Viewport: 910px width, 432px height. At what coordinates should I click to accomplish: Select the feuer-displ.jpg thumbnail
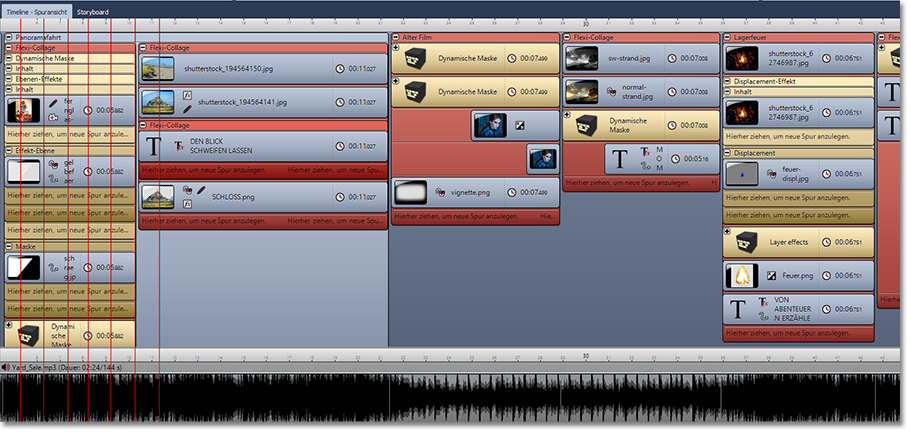pos(742,174)
